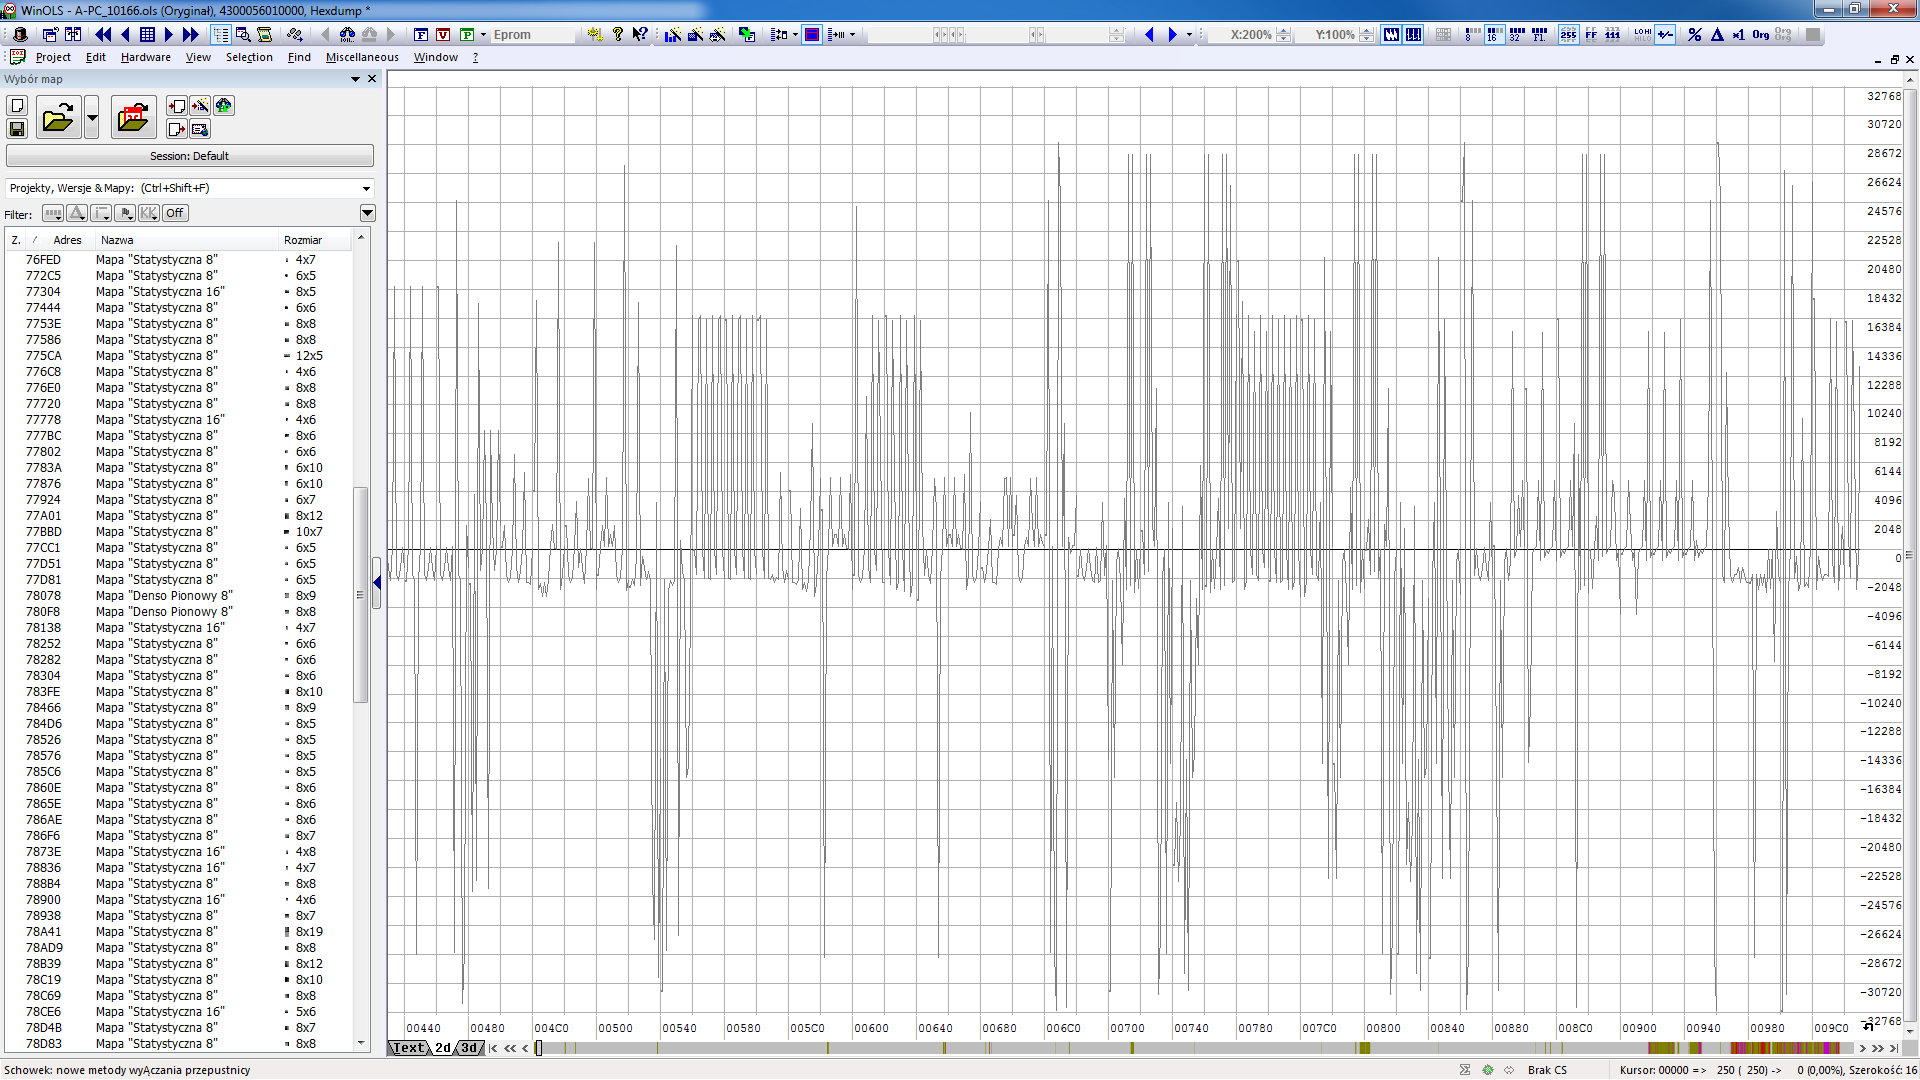The width and height of the screenshot is (1920, 1080).
Task: Click the percent display mode icon
Action: point(1694,34)
